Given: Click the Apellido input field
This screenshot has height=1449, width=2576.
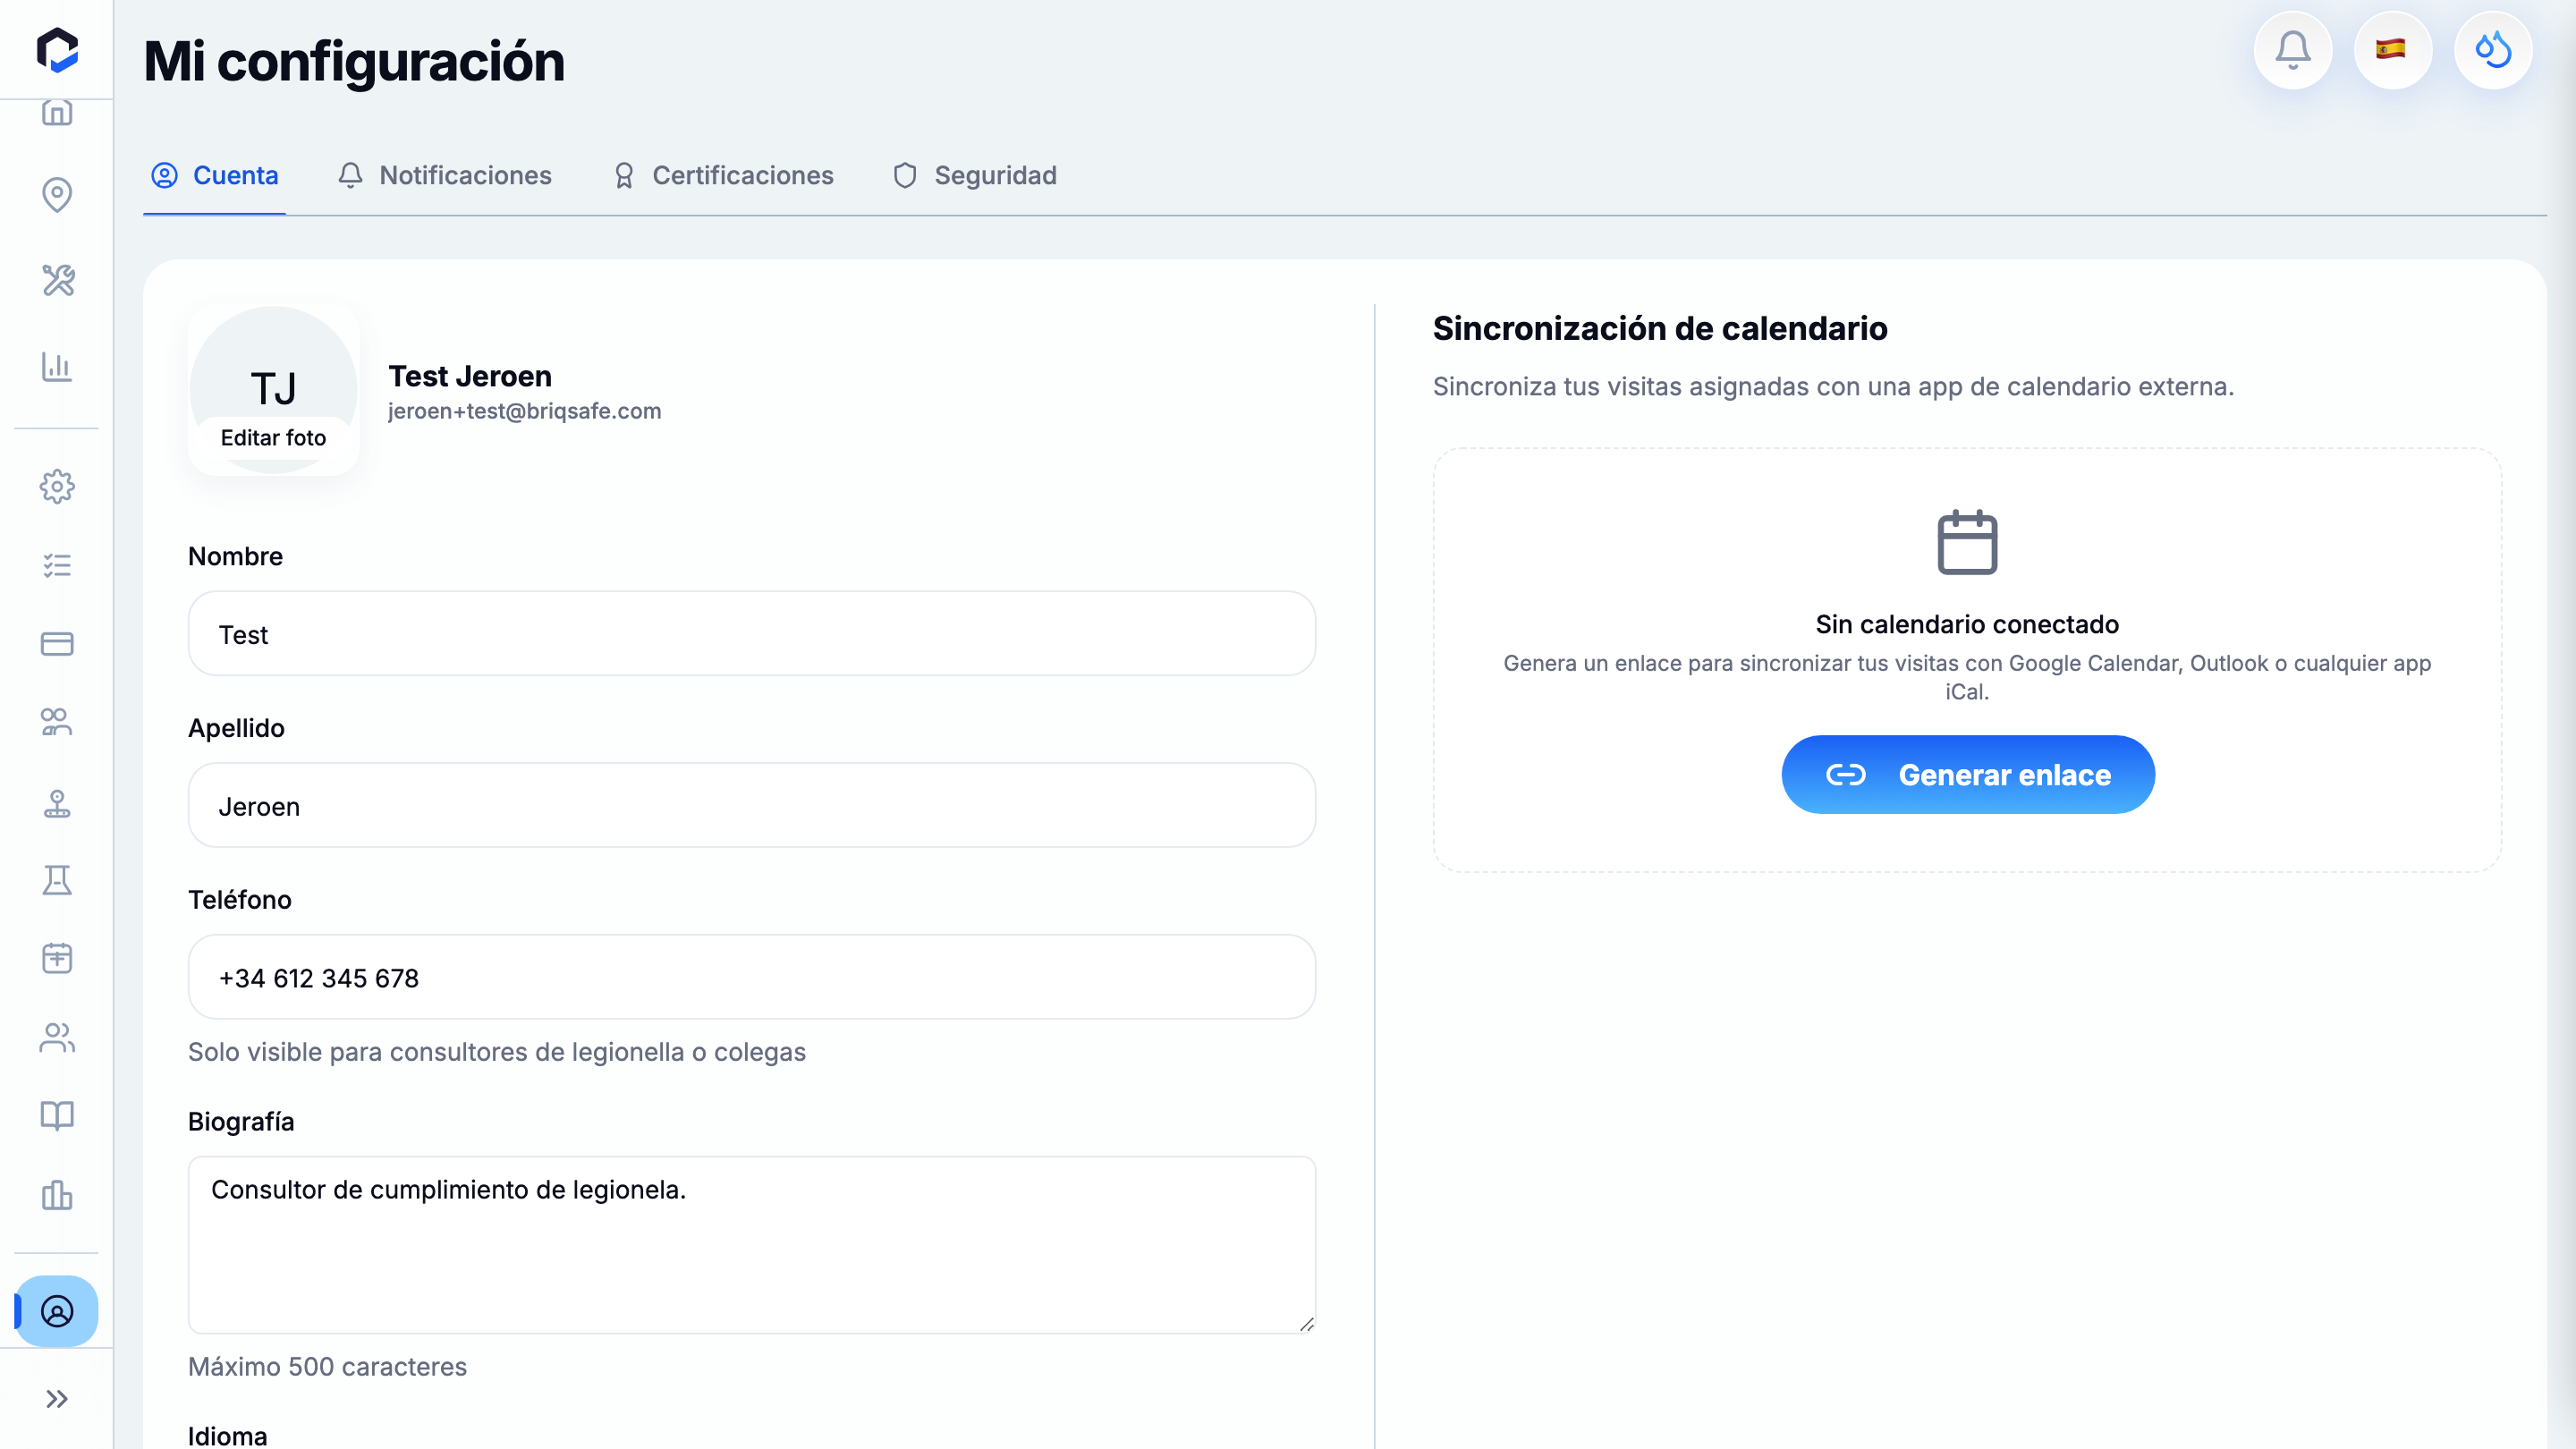Looking at the screenshot, I should [751, 805].
